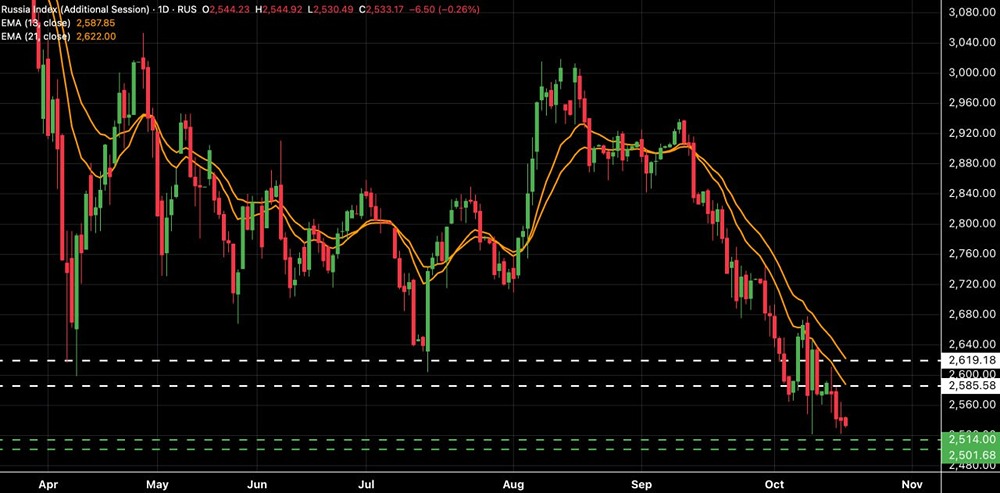Click the green 2,514.00 price label
Viewport: 1000px width, 493px height.
pyautogui.click(x=972, y=439)
